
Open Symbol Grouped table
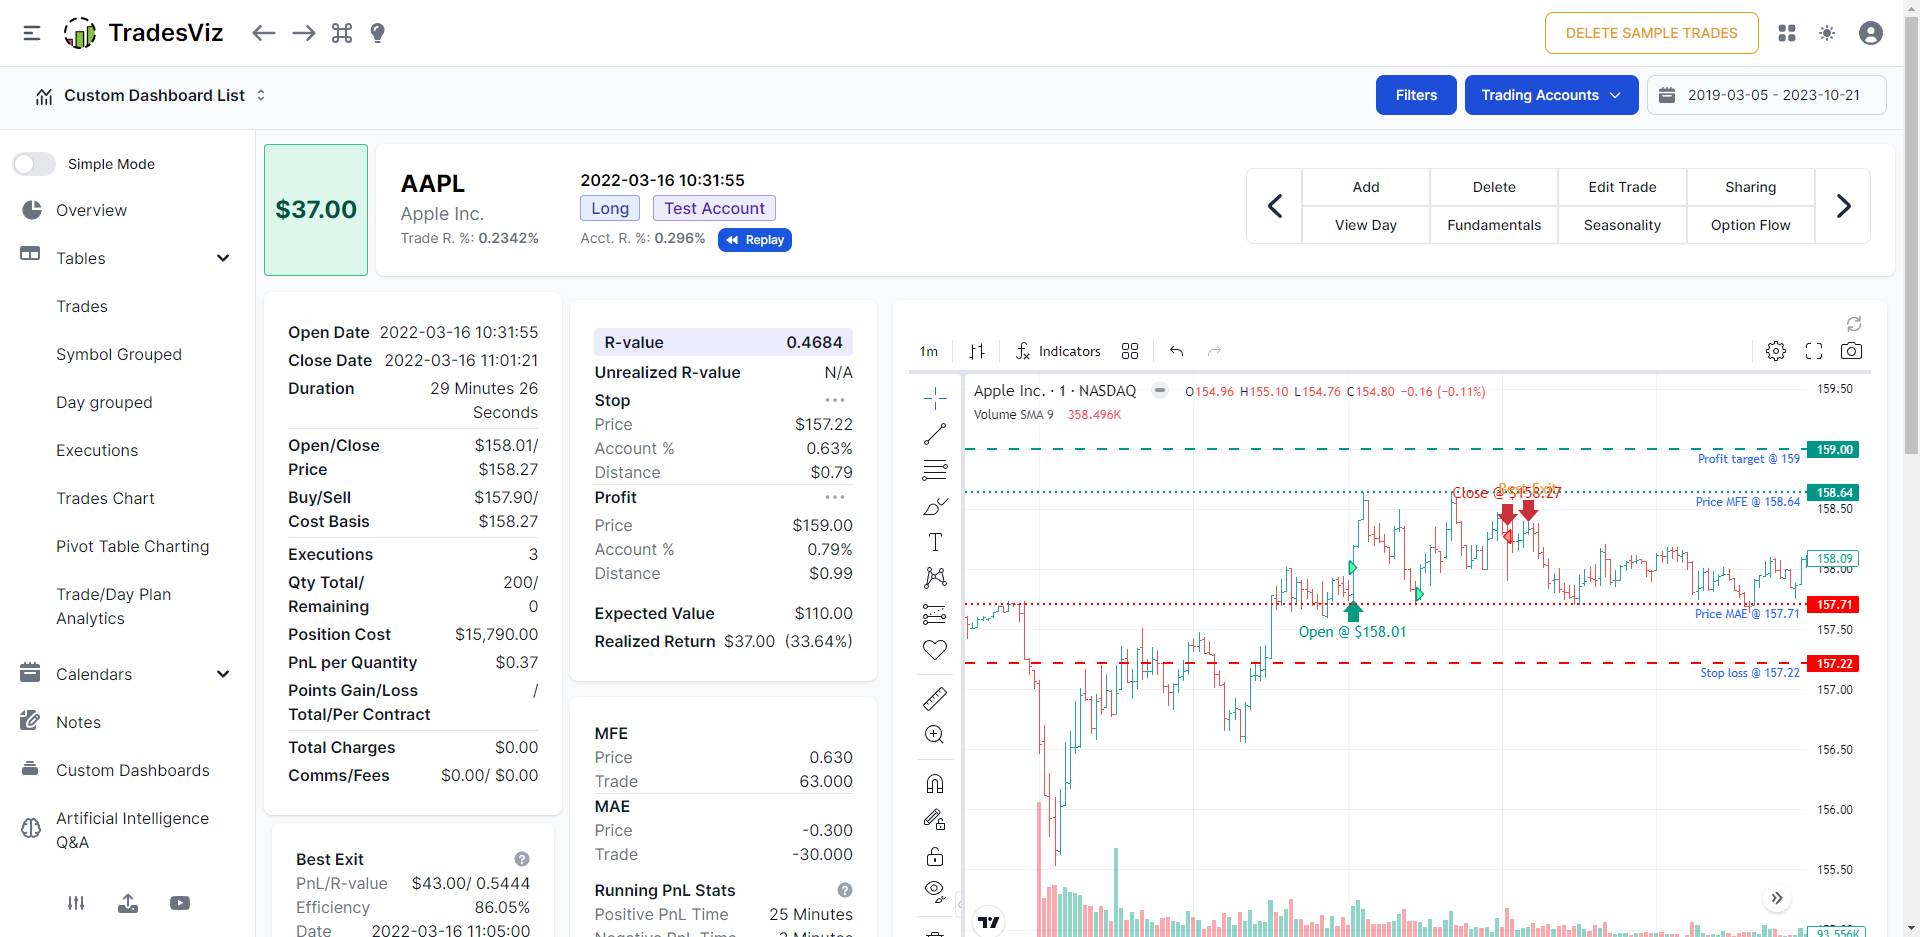click(119, 354)
